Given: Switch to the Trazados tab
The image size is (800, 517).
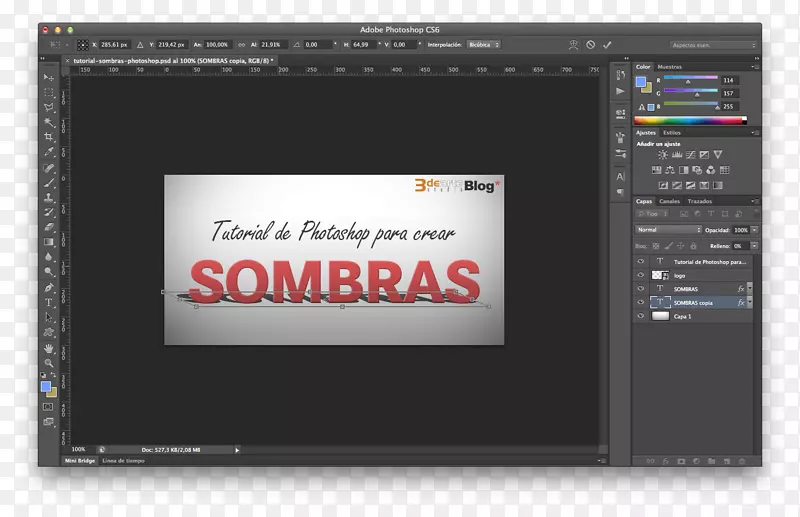Looking at the screenshot, I should (699, 201).
